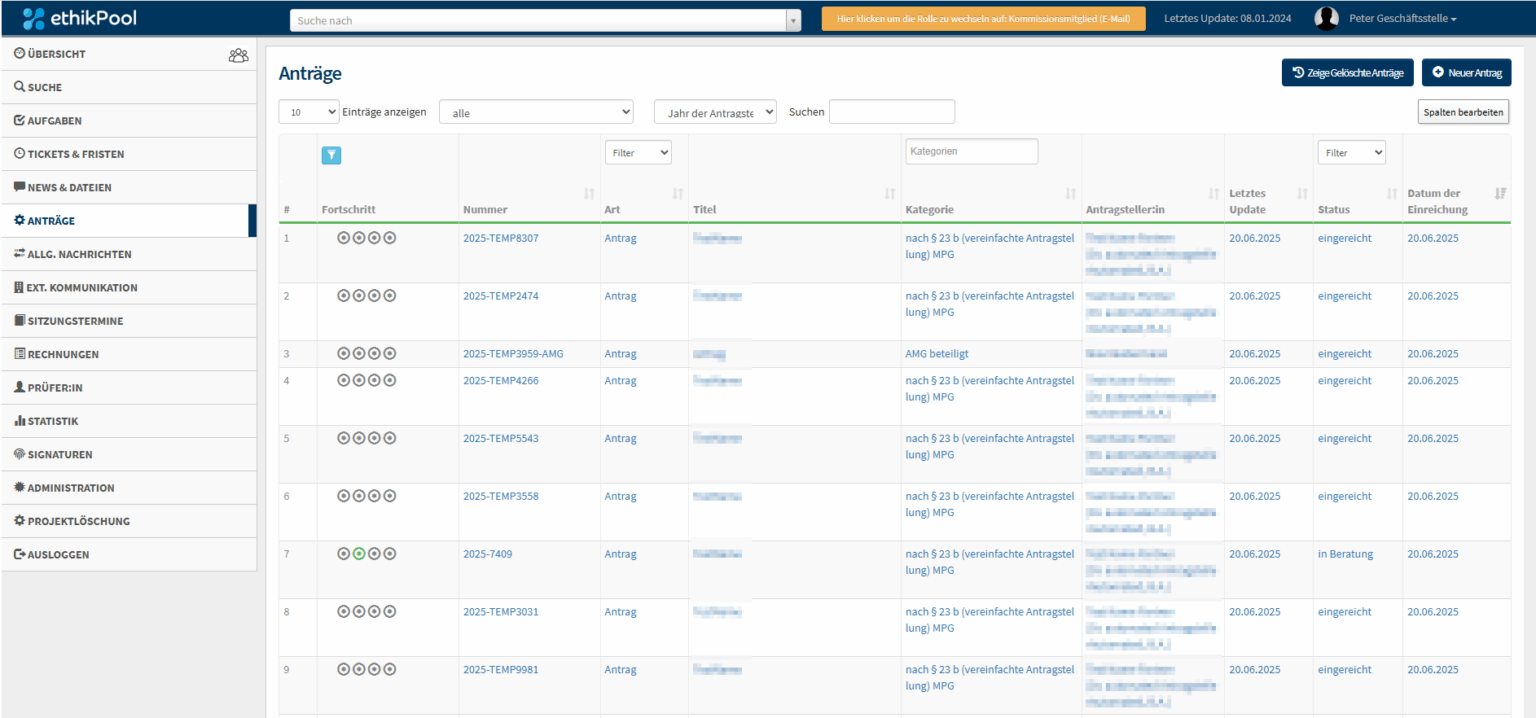Sort the table by the Nummer column

[589, 193]
